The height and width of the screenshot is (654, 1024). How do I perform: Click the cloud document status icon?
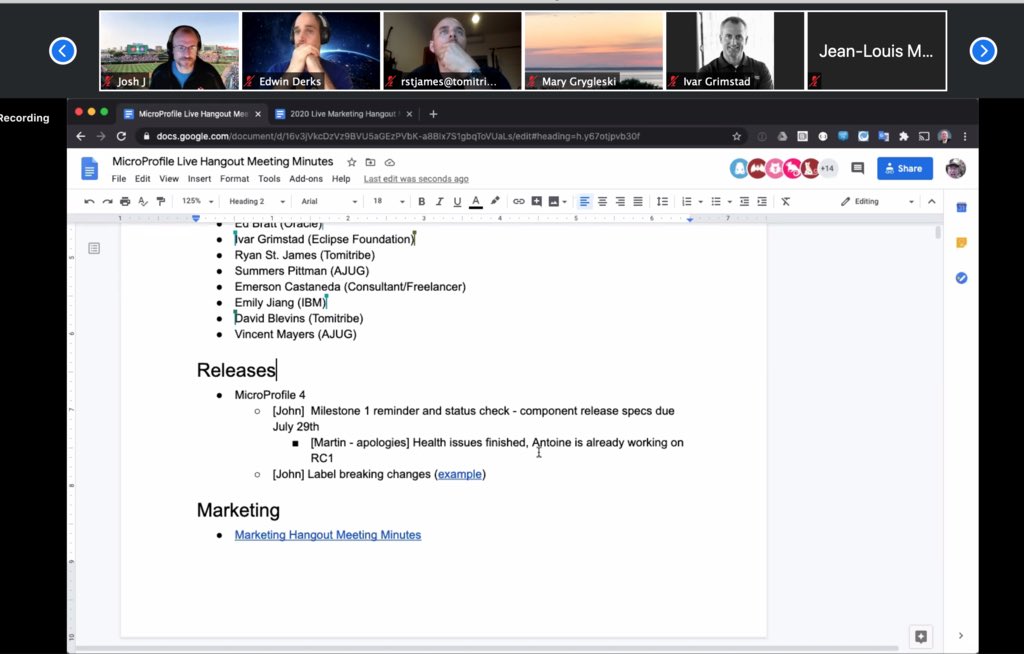point(390,162)
